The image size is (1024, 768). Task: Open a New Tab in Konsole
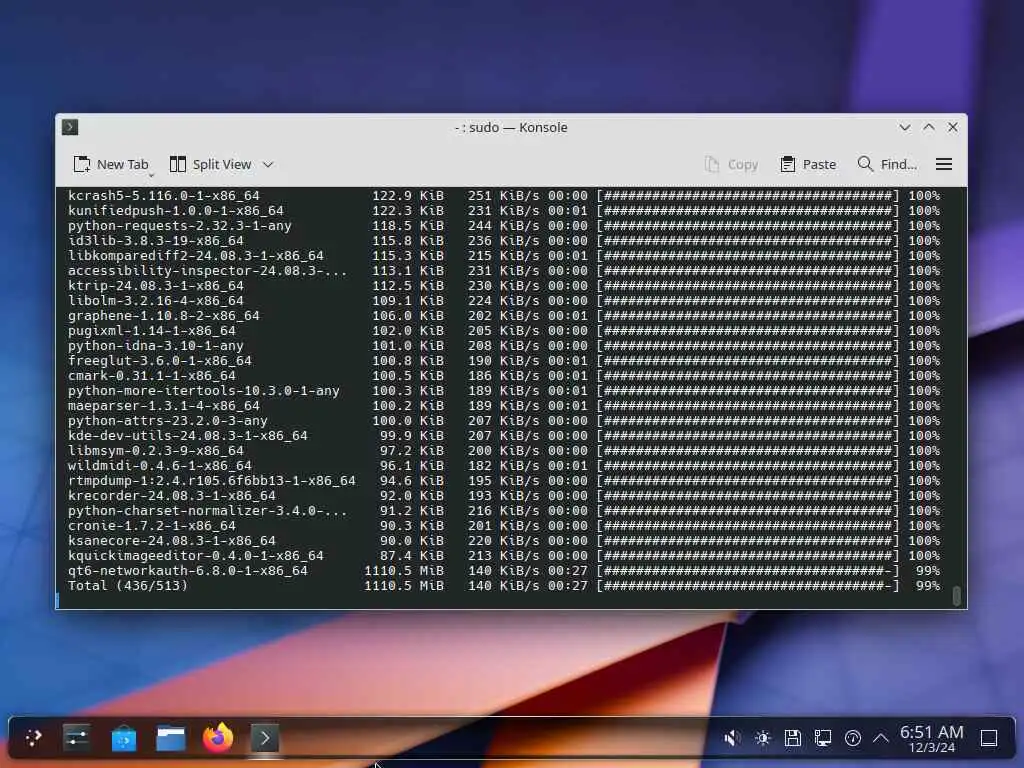(x=111, y=165)
